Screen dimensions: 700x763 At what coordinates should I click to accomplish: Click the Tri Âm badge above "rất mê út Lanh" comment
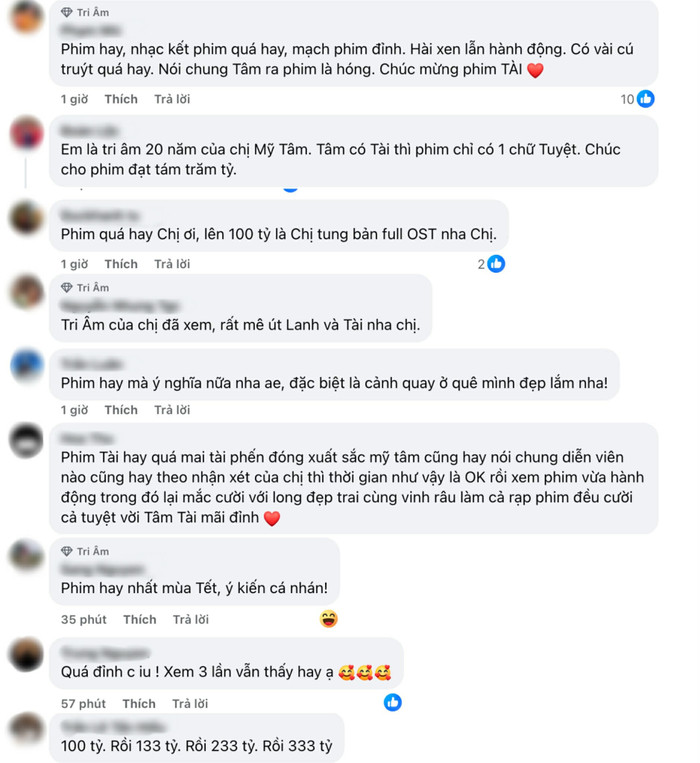click(x=84, y=287)
